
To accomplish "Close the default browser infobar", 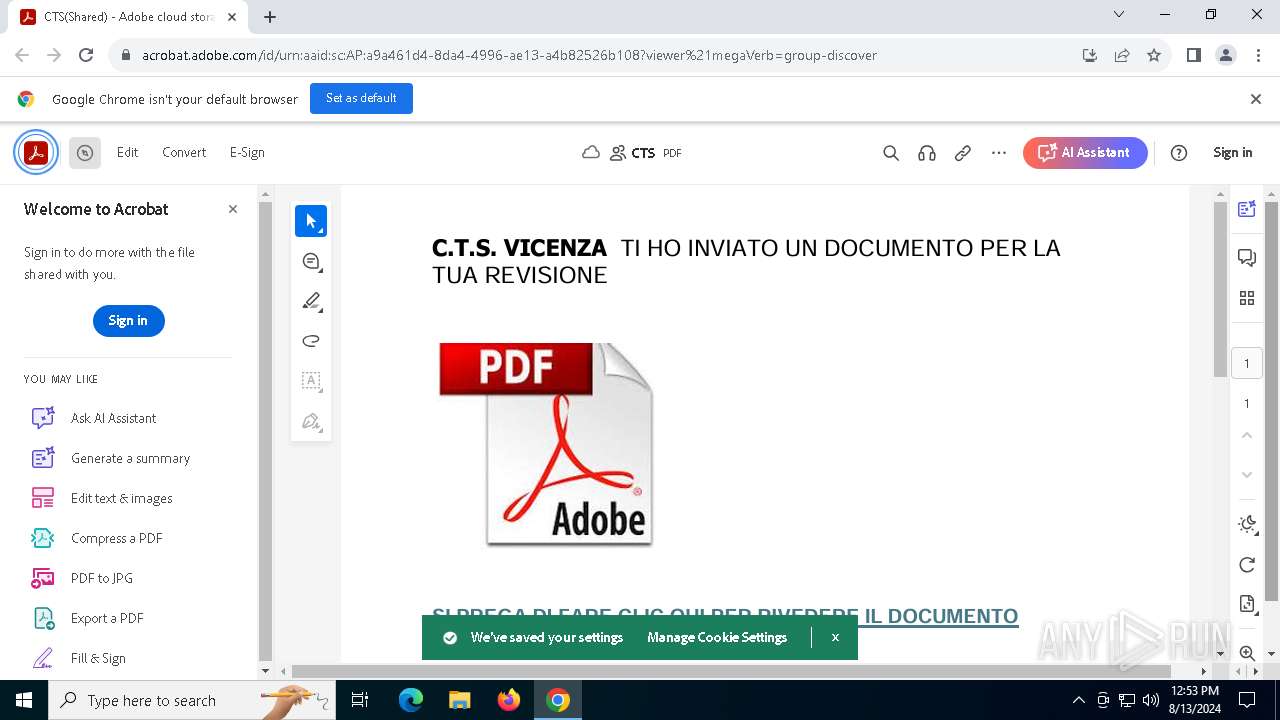I will 1256,99.
